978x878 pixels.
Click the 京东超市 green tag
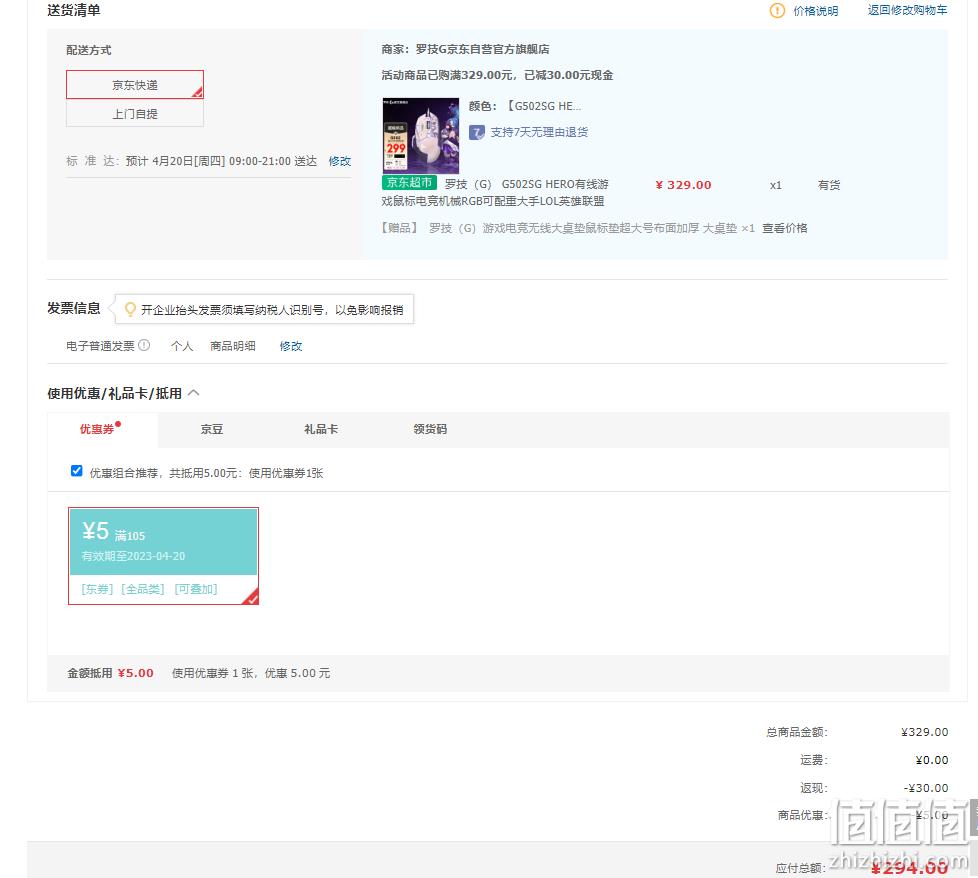click(x=409, y=183)
